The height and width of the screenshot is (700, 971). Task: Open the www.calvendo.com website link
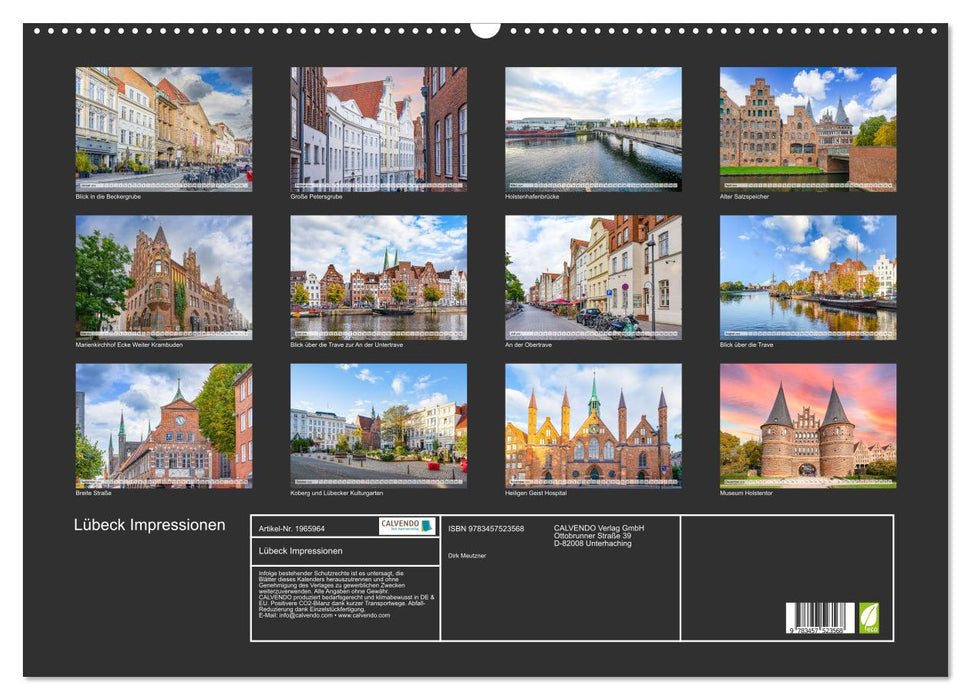click(364, 616)
